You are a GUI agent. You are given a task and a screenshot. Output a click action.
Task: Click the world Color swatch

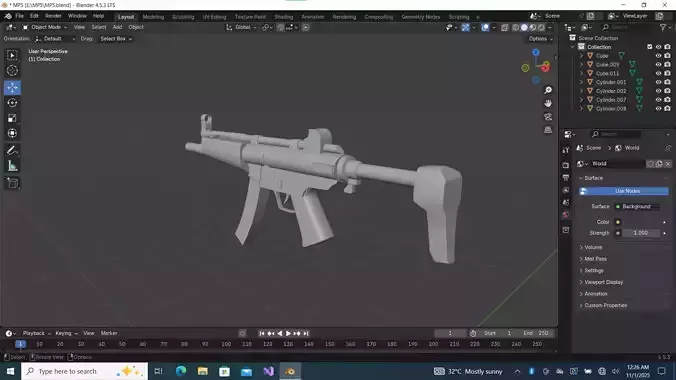[640, 222]
